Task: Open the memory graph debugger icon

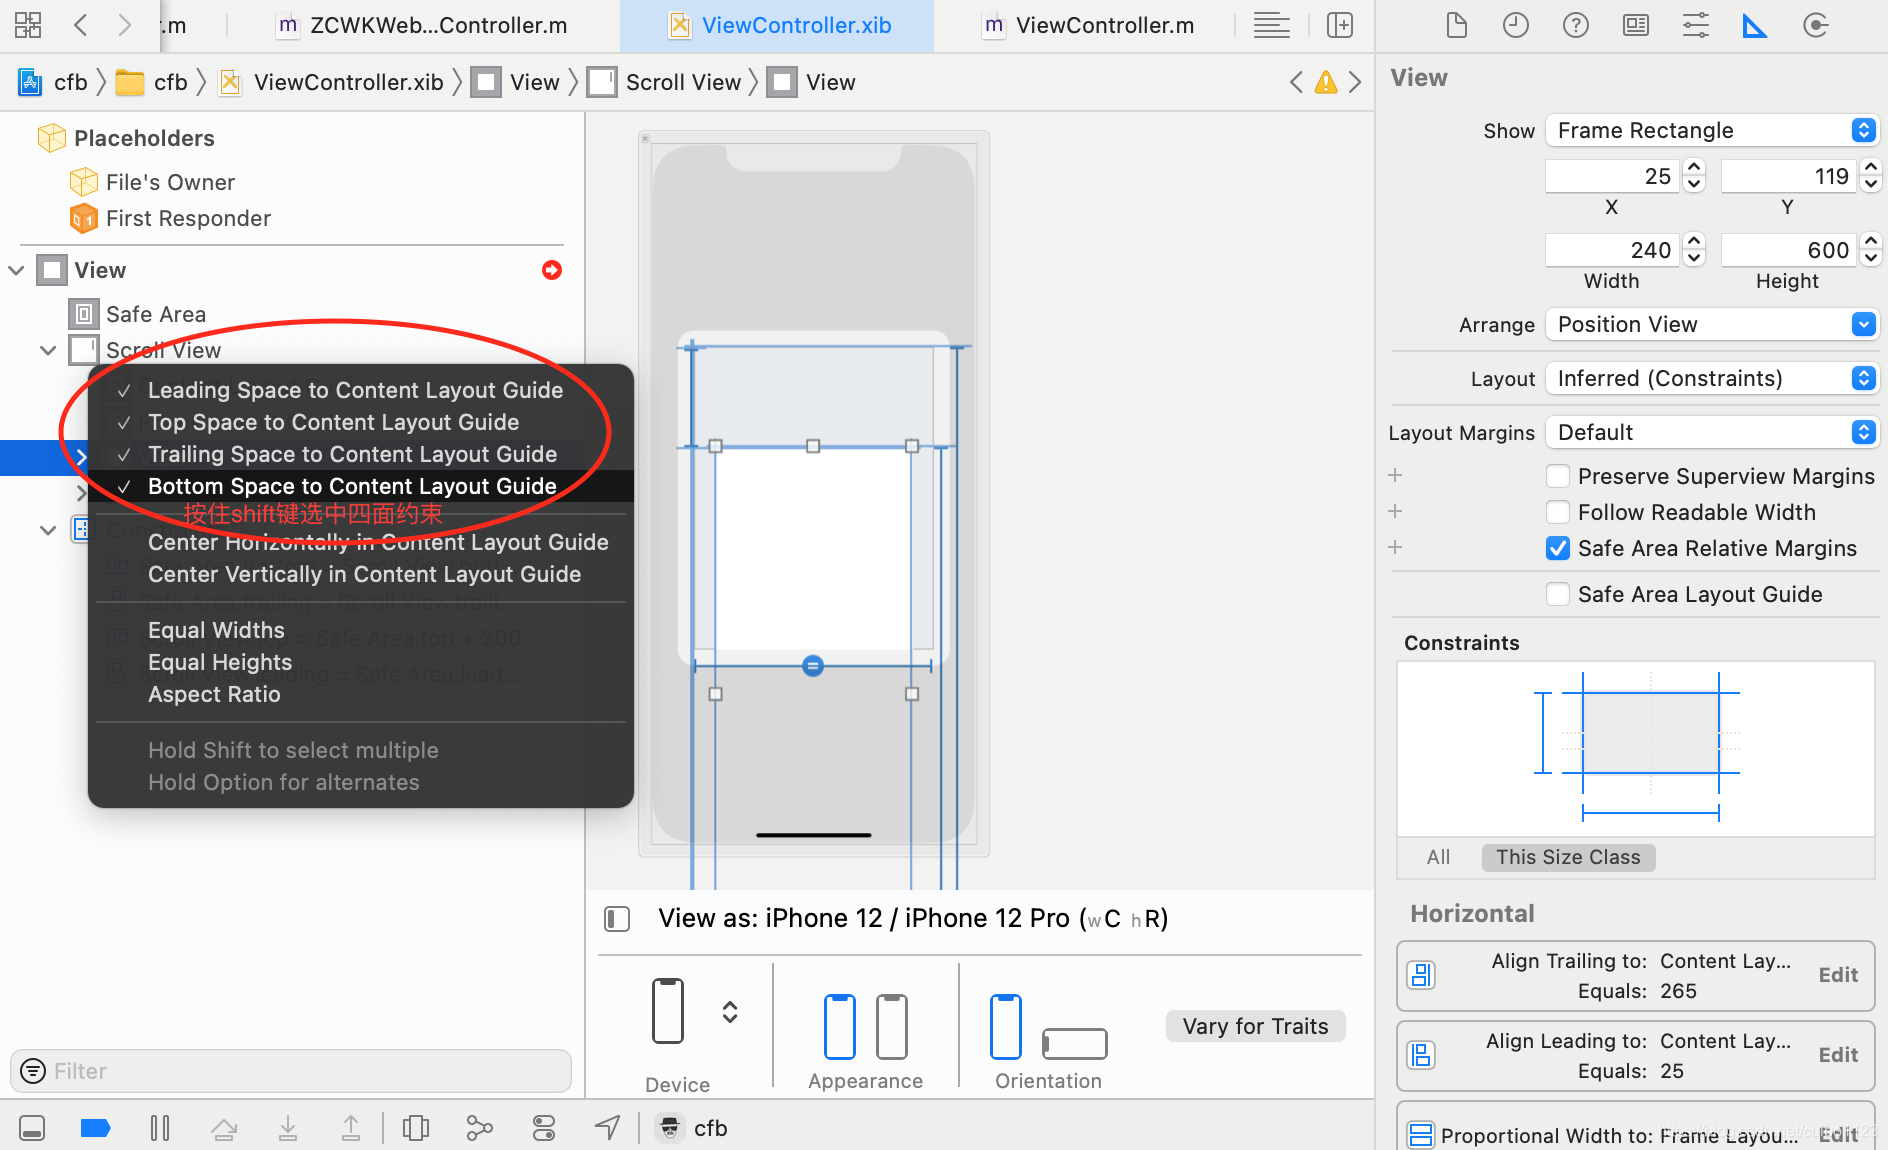Action: (480, 1128)
